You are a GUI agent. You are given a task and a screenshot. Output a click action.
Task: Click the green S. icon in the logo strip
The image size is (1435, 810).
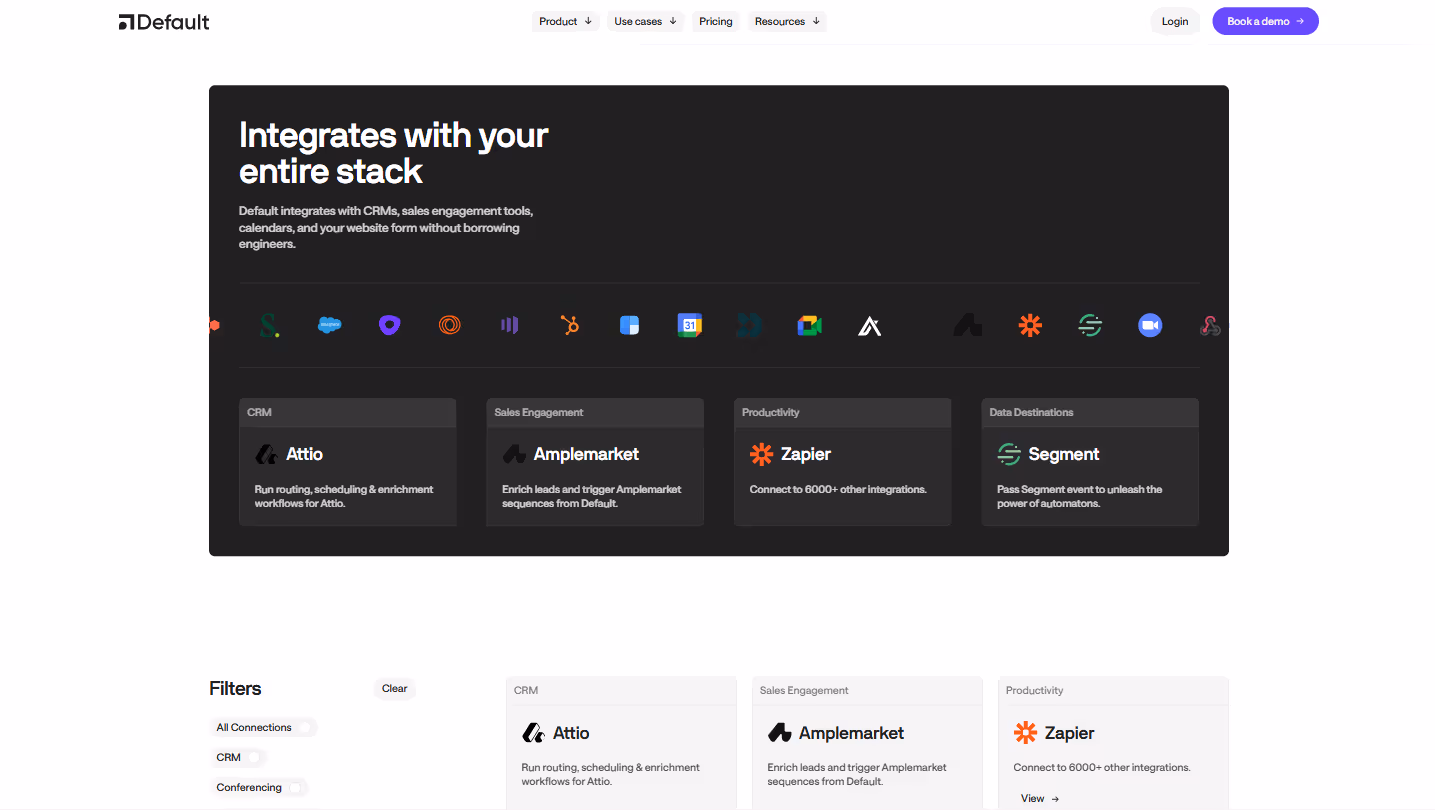(x=269, y=325)
